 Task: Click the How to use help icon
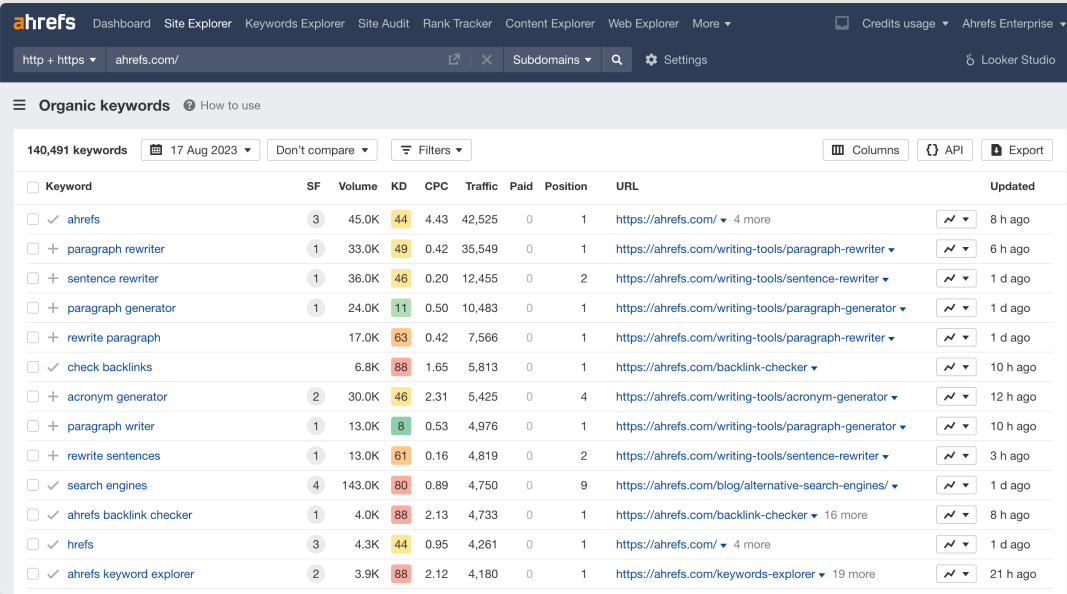[x=189, y=105]
